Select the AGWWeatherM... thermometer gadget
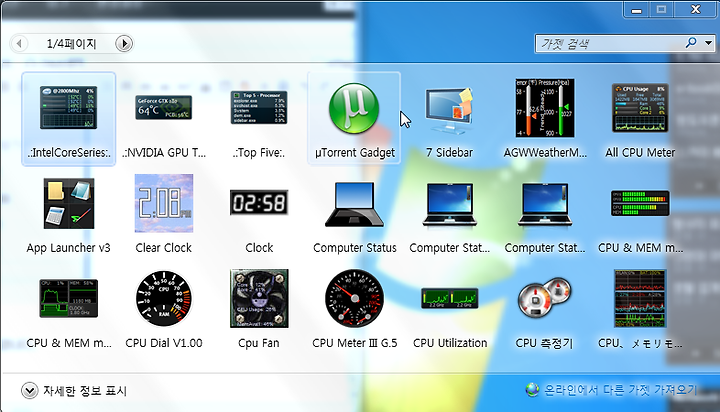Viewport: 720px width, 412px height. (x=545, y=108)
